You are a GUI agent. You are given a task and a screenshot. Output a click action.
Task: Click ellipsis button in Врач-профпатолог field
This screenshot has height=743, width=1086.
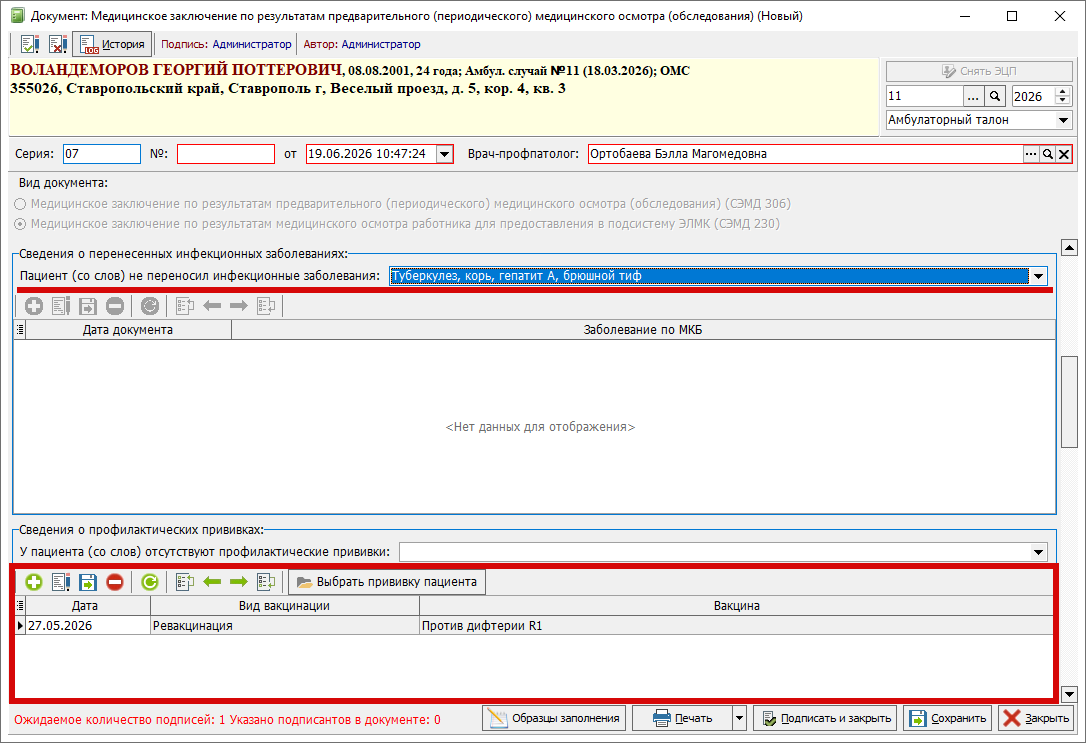pyautogui.click(x=1031, y=154)
